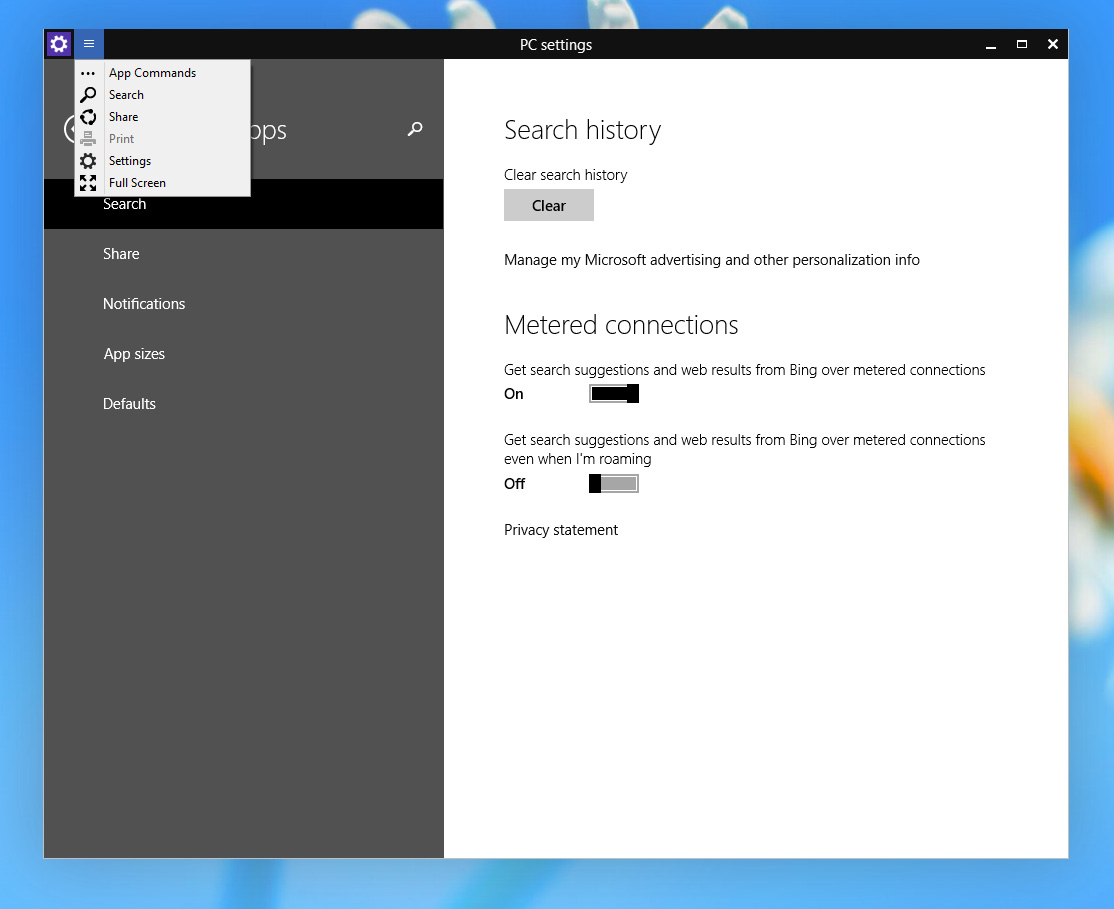1114x909 pixels.
Task: Enable Bing results while roaming
Action: 613,483
